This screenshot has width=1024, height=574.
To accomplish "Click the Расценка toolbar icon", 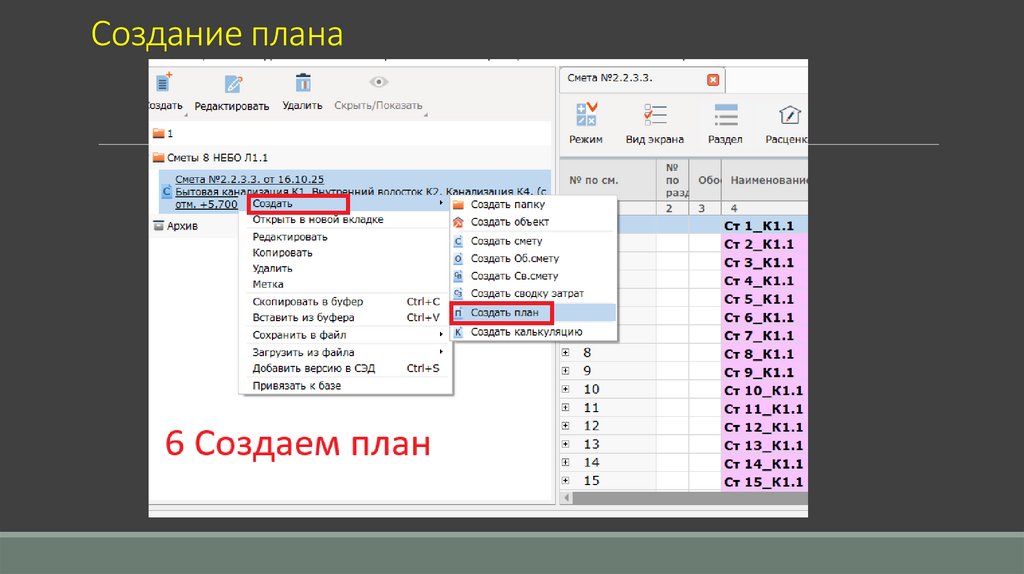I will pyautogui.click(x=790, y=115).
